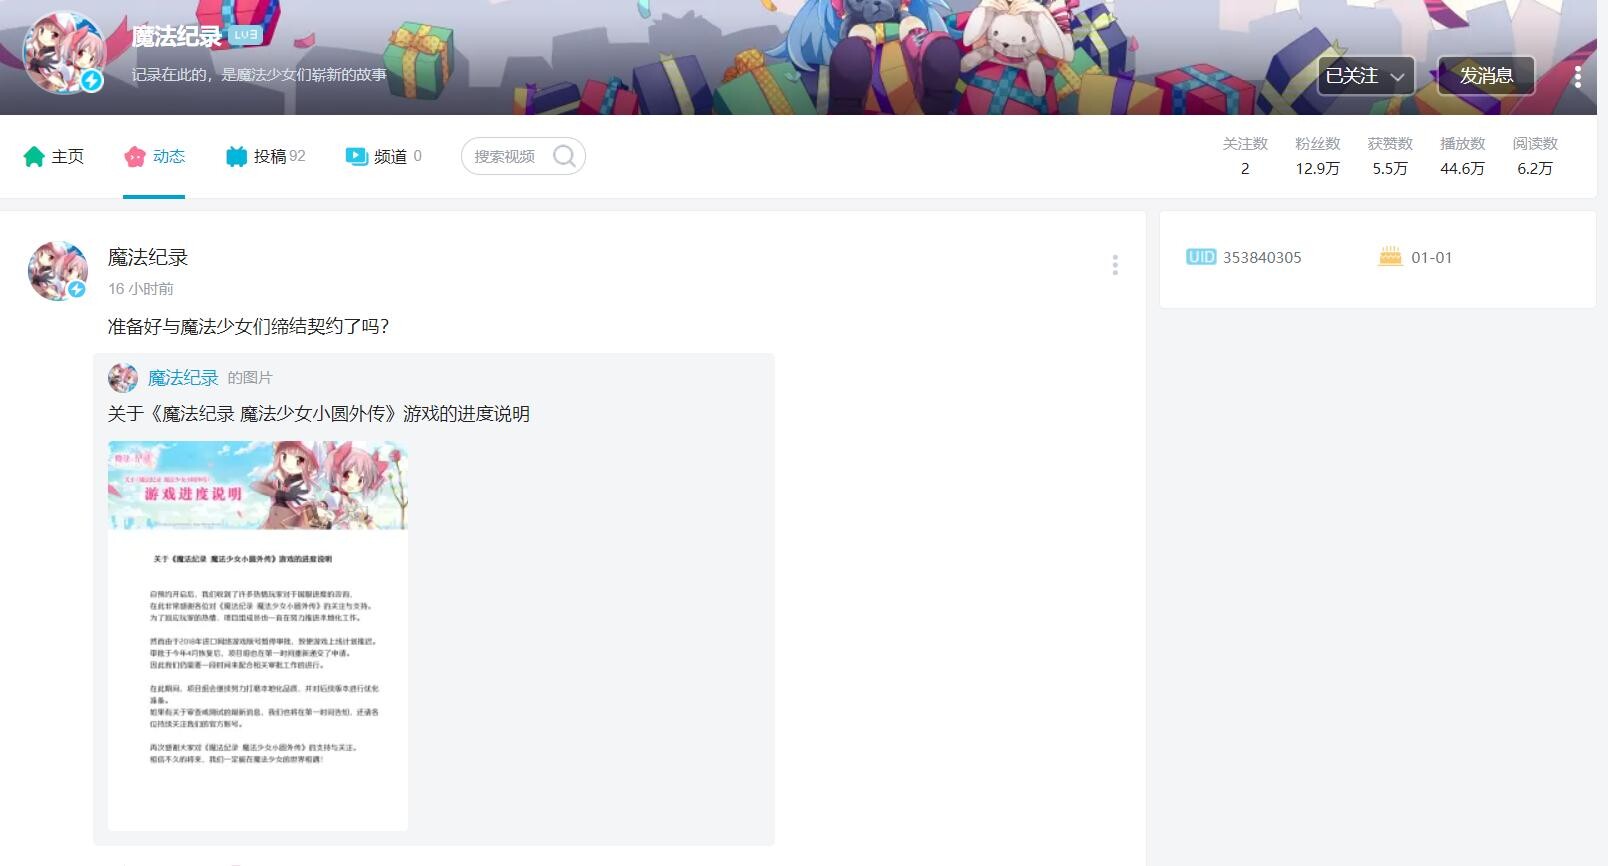
Task: Click the UID badge icon
Action: (1200, 257)
